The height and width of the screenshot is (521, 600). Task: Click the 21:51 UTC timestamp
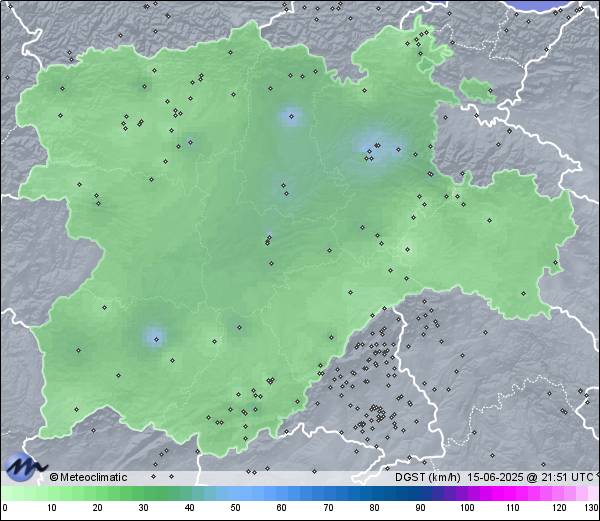(x=566, y=477)
